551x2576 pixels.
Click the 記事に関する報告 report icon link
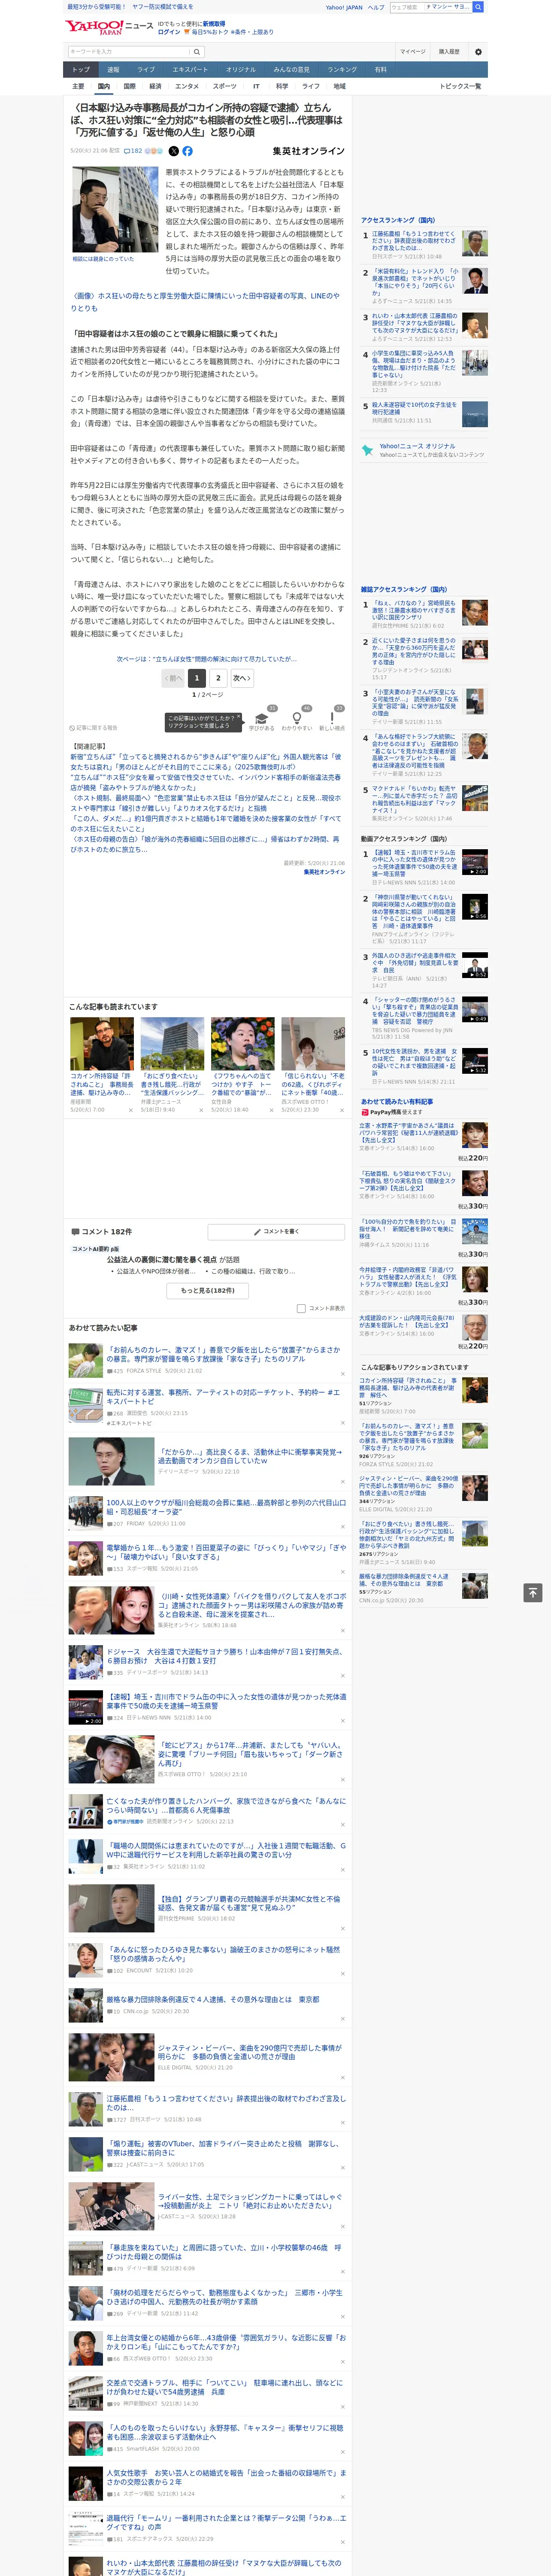click(x=94, y=728)
